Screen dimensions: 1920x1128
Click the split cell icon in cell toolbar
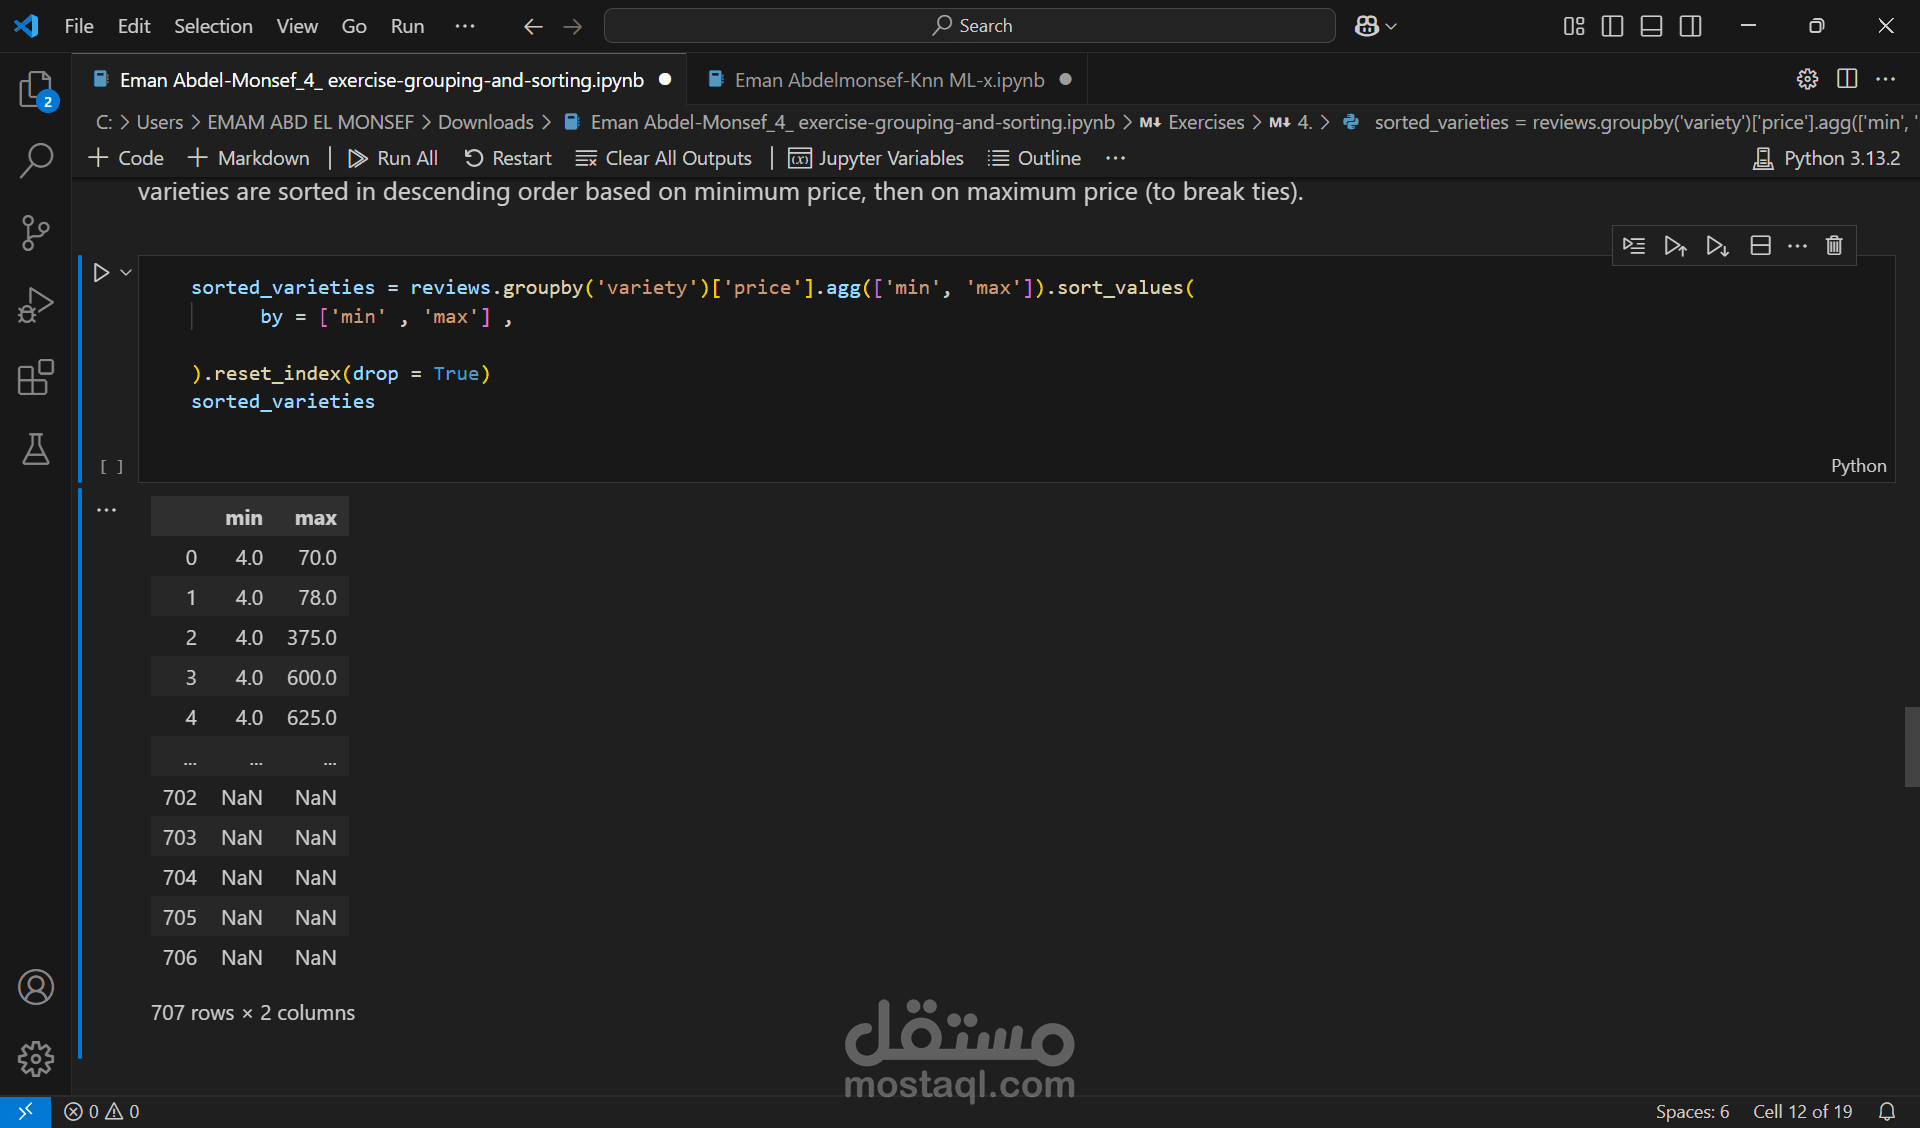(1760, 245)
